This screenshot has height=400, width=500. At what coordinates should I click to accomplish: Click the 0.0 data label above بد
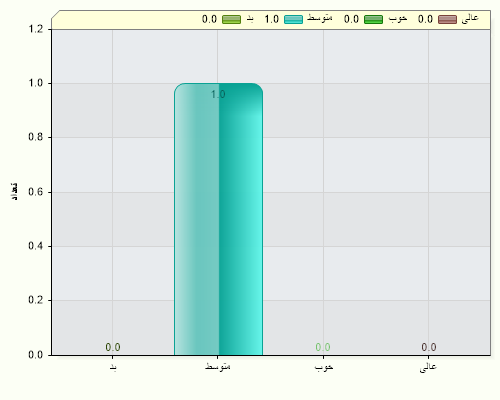tap(113, 347)
